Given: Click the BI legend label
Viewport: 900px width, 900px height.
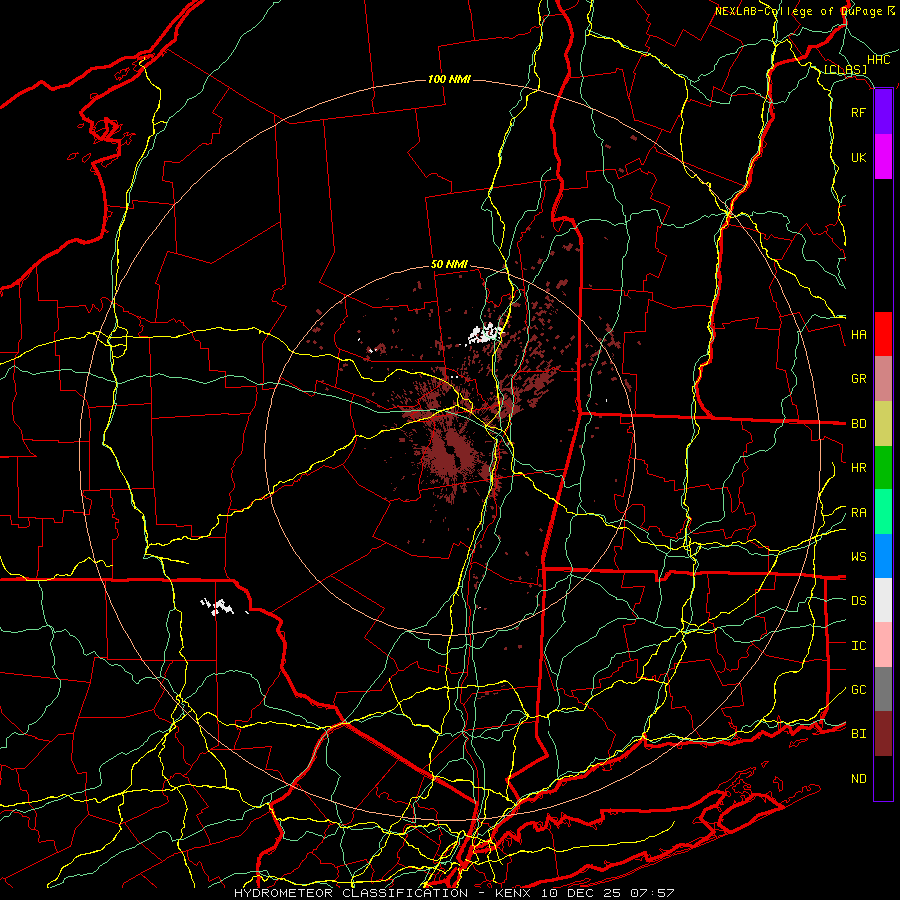Looking at the screenshot, I should [x=858, y=734].
